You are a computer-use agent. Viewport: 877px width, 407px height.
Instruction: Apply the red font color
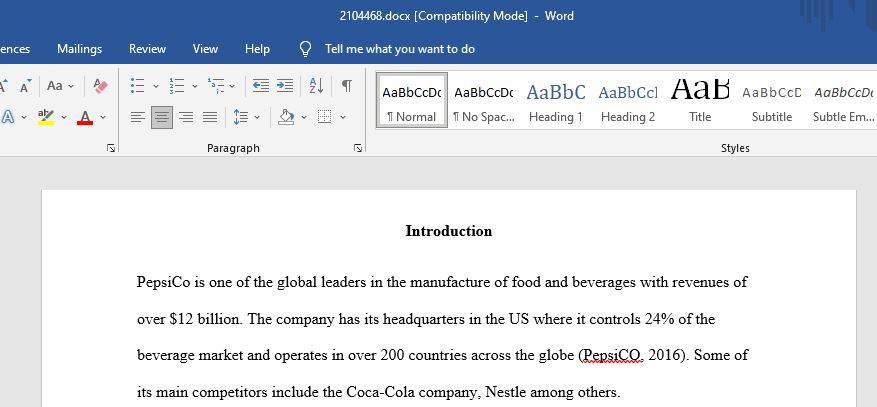tap(85, 117)
